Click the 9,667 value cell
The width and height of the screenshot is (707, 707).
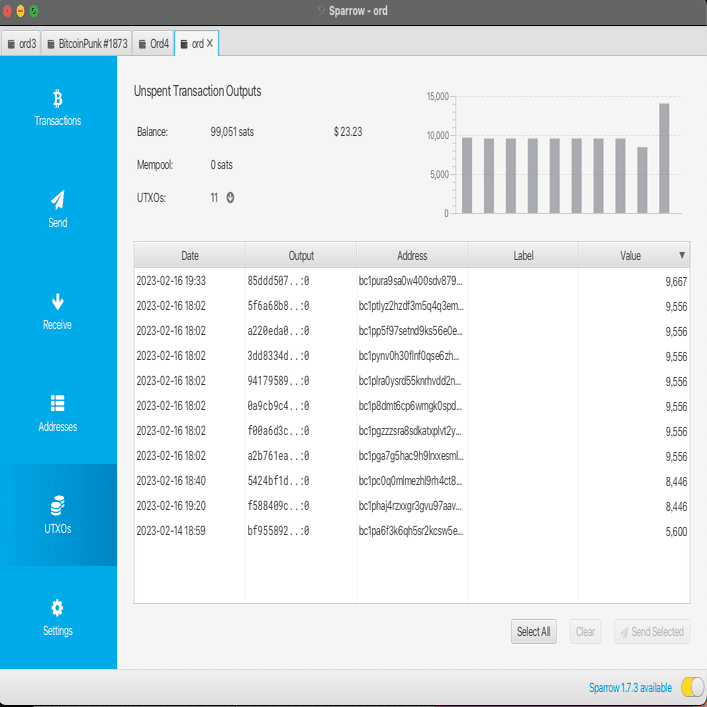tap(676, 282)
